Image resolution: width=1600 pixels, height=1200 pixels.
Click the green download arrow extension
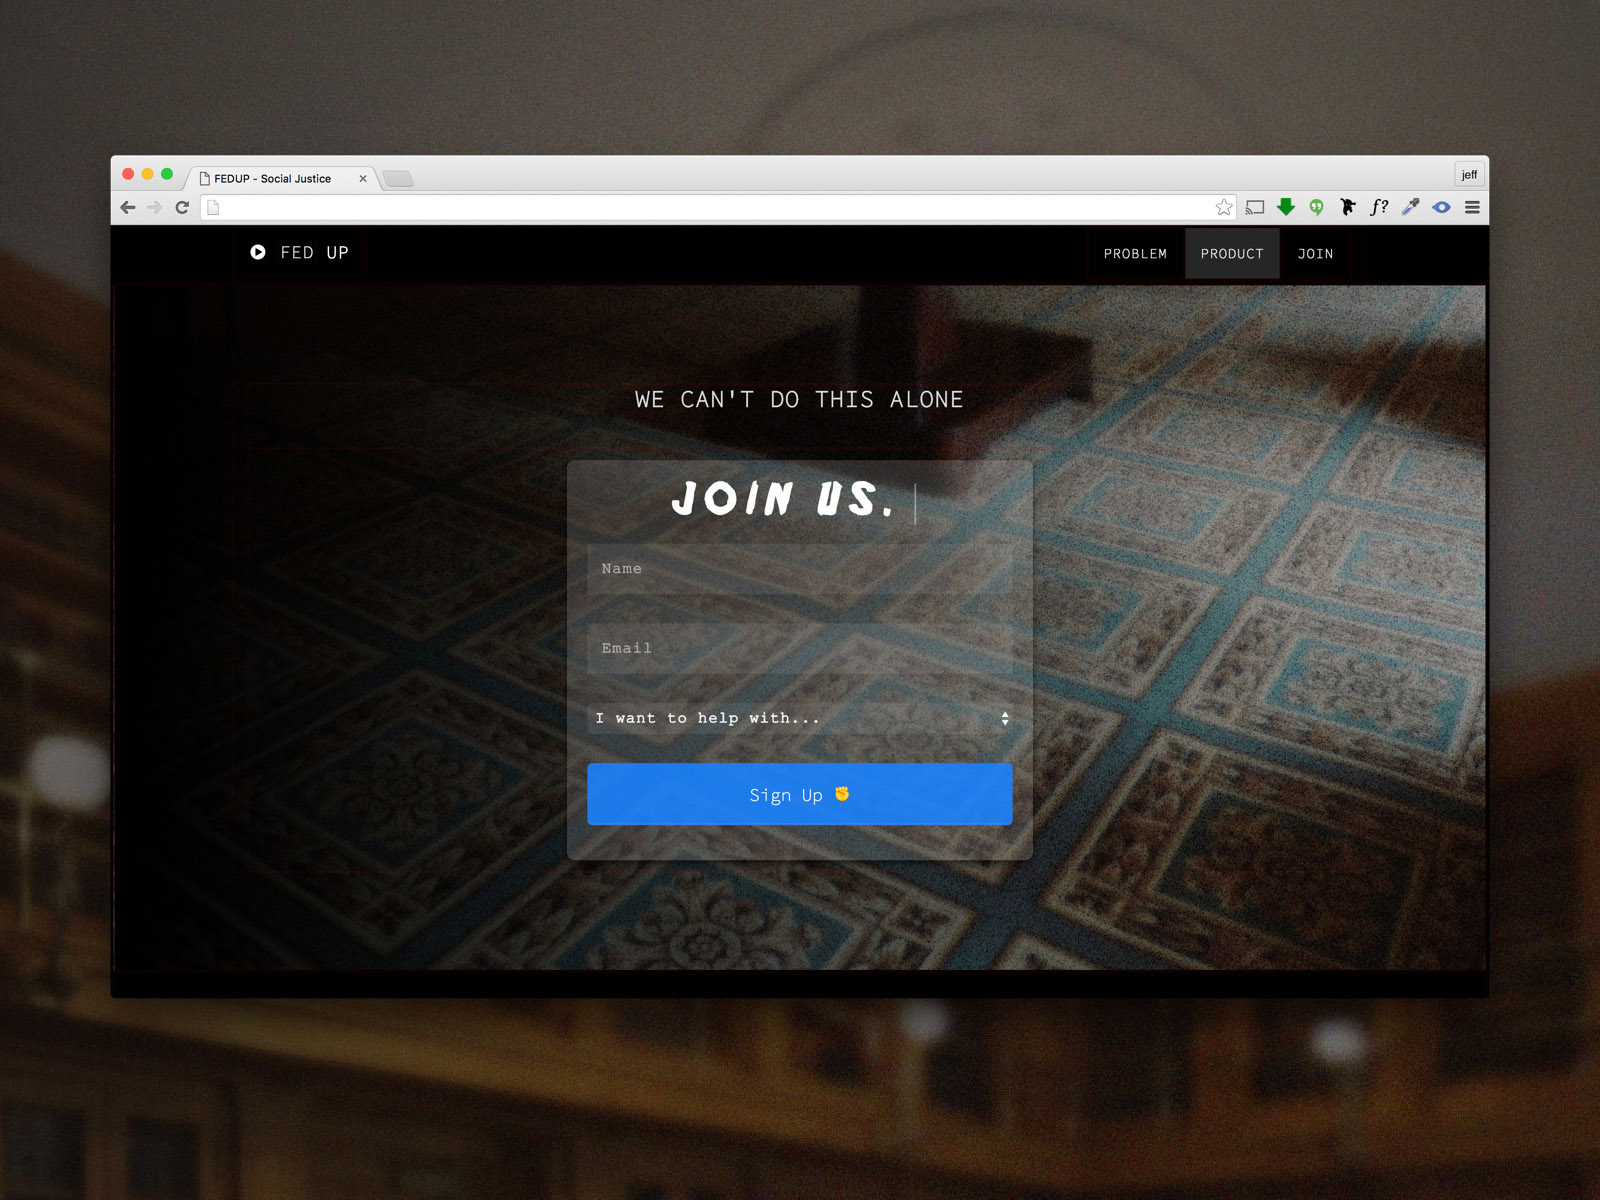[1286, 207]
